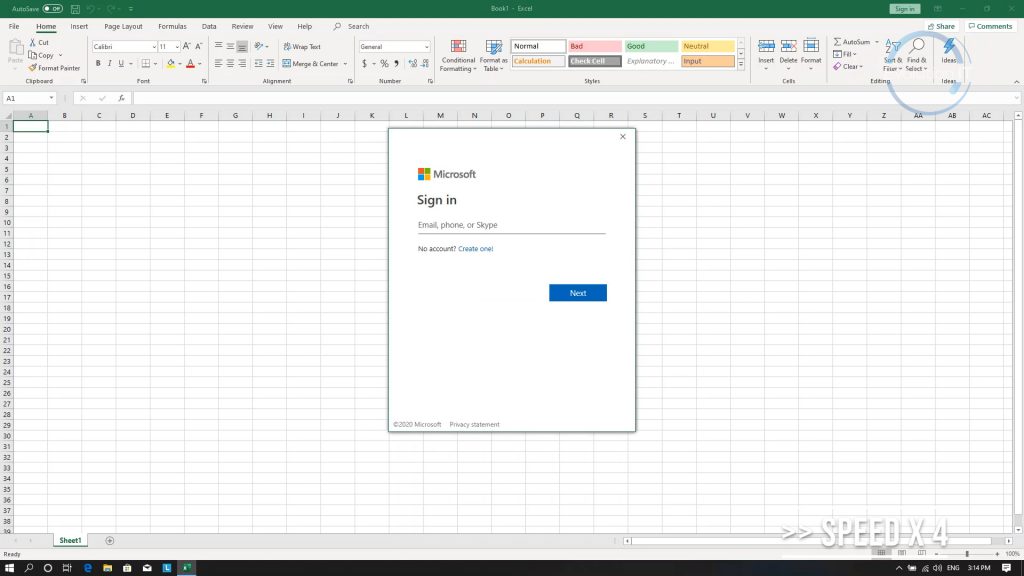Image resolution: width=1024 pixels, height=576 pixels.
Task: Decrease font size with the smaller A icon
Action: (x=199, y=46)
